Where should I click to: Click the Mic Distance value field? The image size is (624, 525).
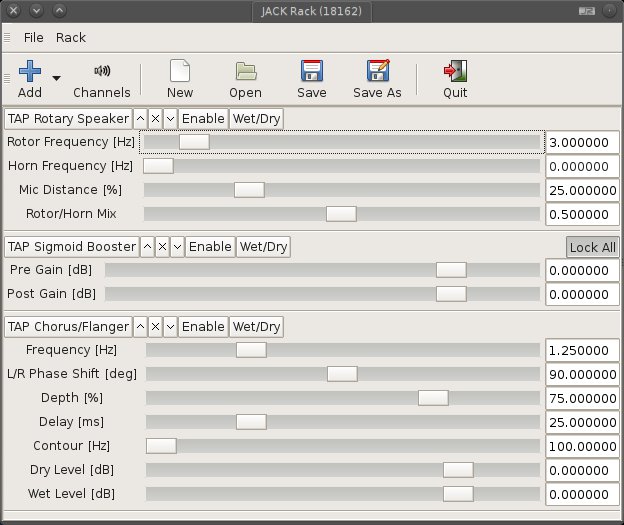582,190
